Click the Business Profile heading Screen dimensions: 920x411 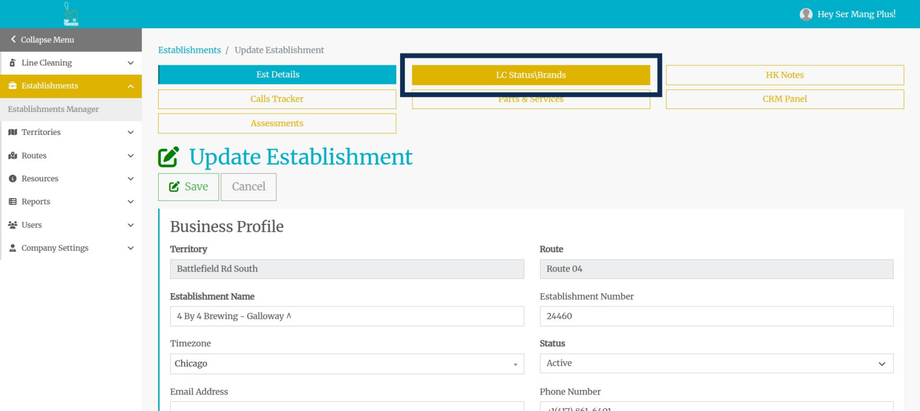point(226,227)
